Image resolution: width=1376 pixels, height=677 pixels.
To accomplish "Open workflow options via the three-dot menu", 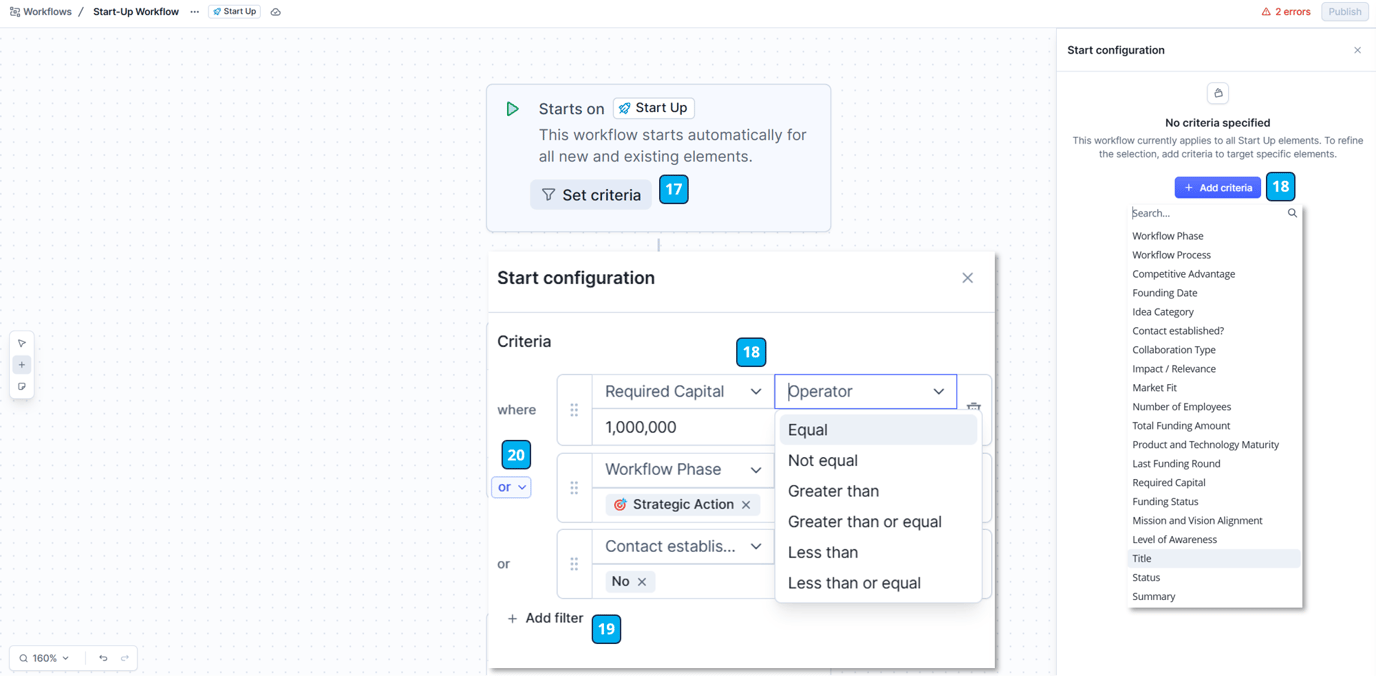I will [194, 11].
